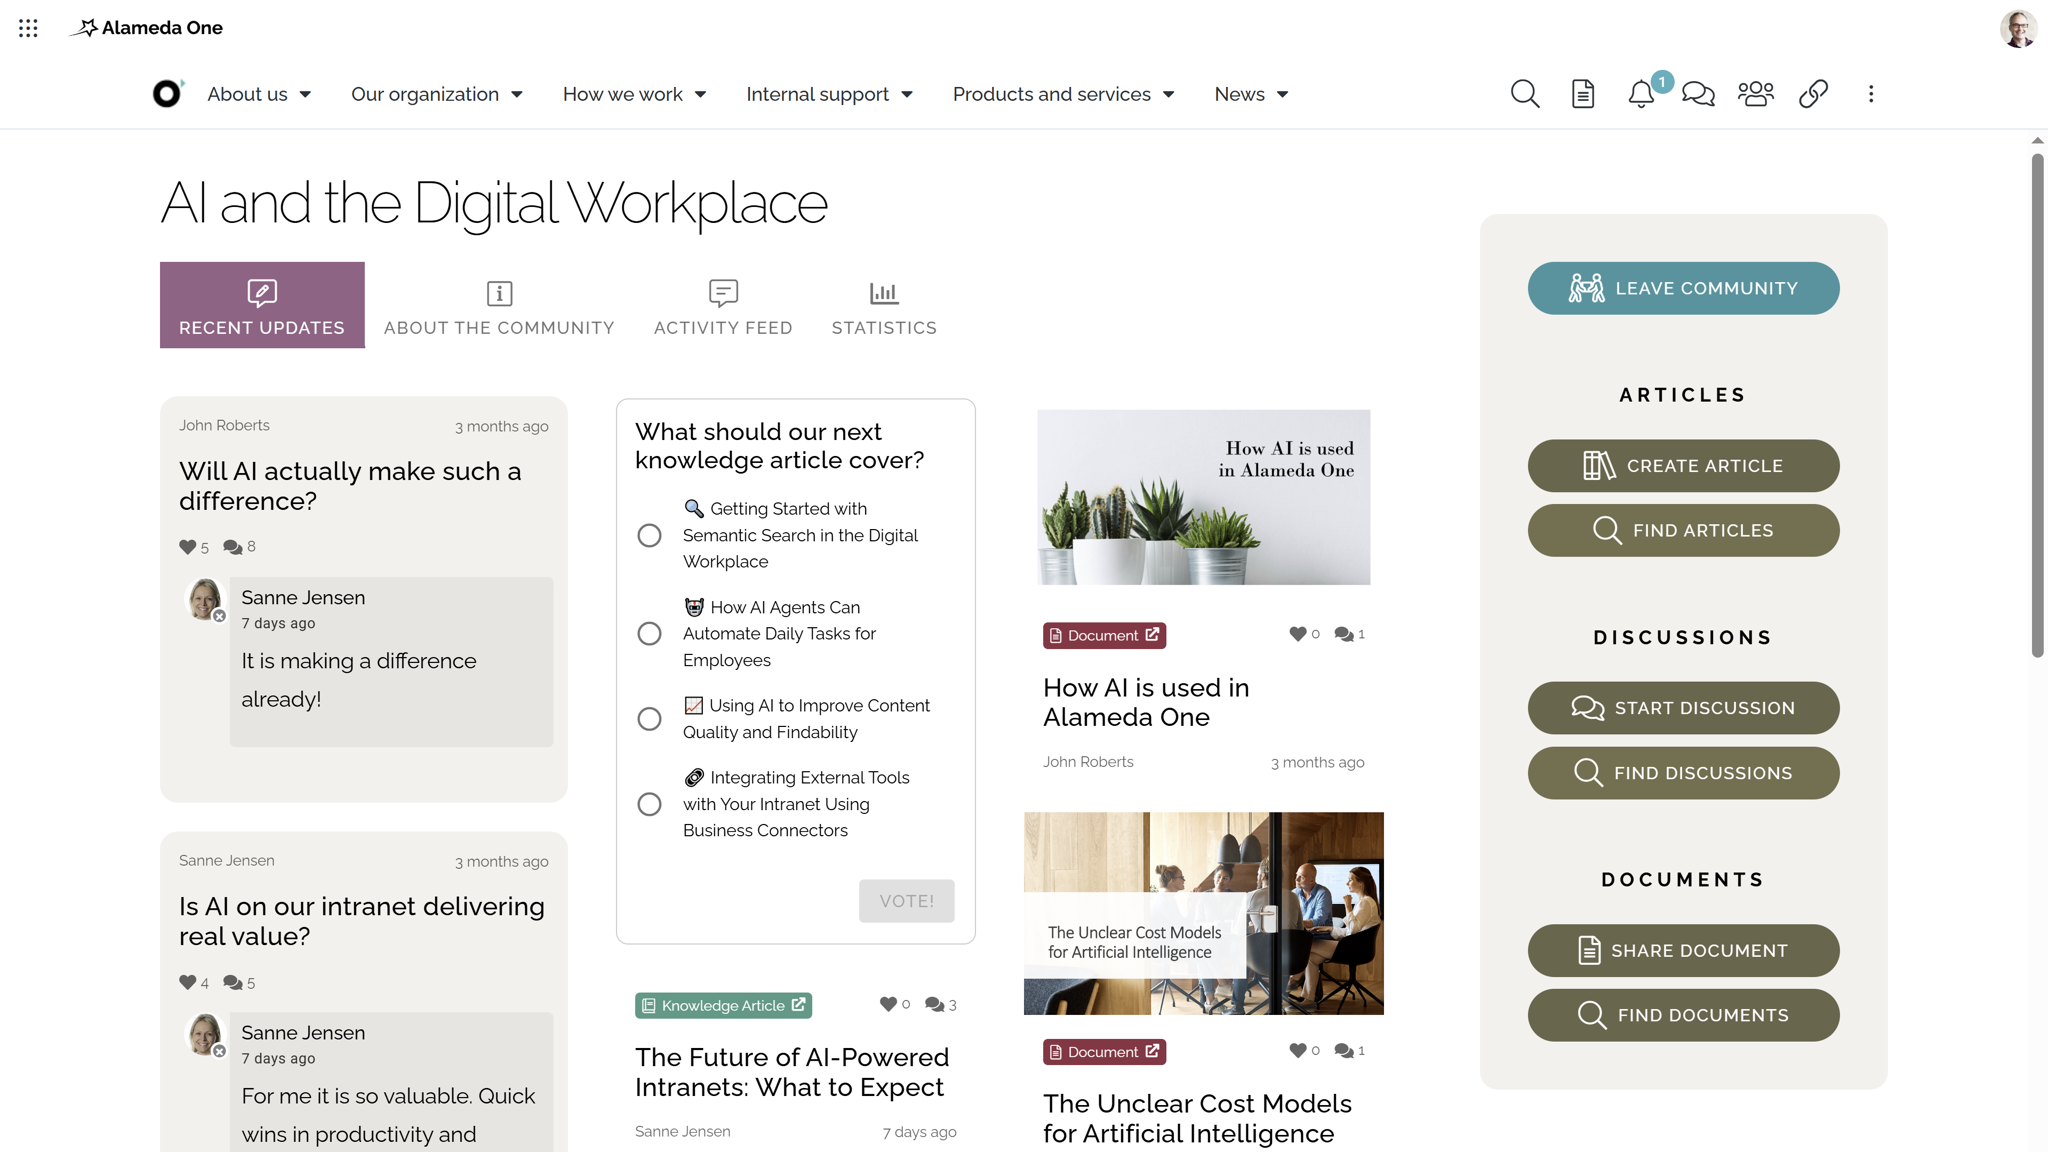Click the Share Document button
This screenshot has height=1152, width=2048.
coord(1683,950)
